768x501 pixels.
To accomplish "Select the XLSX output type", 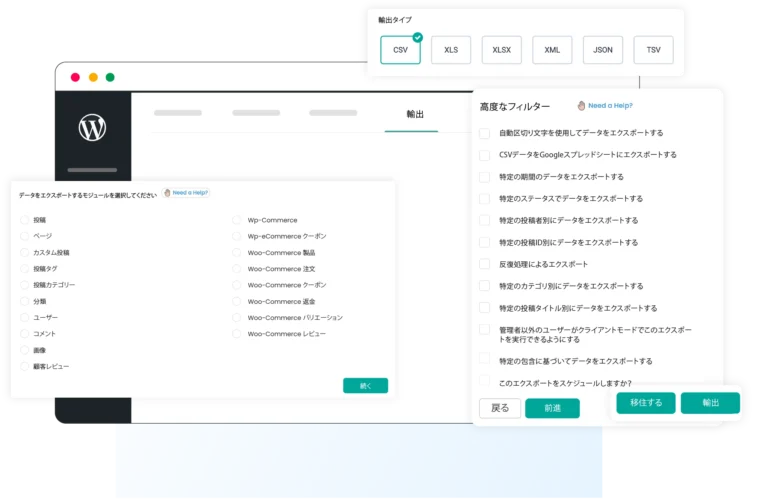I will coord(501,50).
